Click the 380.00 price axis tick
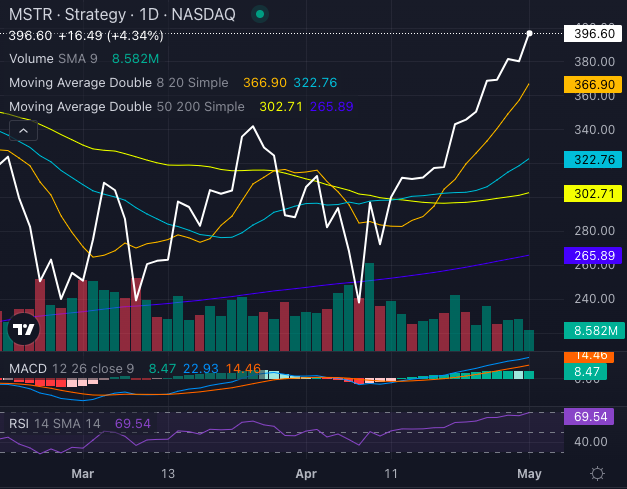This screenshot has width=627, height=489. (x=595, y=62)
